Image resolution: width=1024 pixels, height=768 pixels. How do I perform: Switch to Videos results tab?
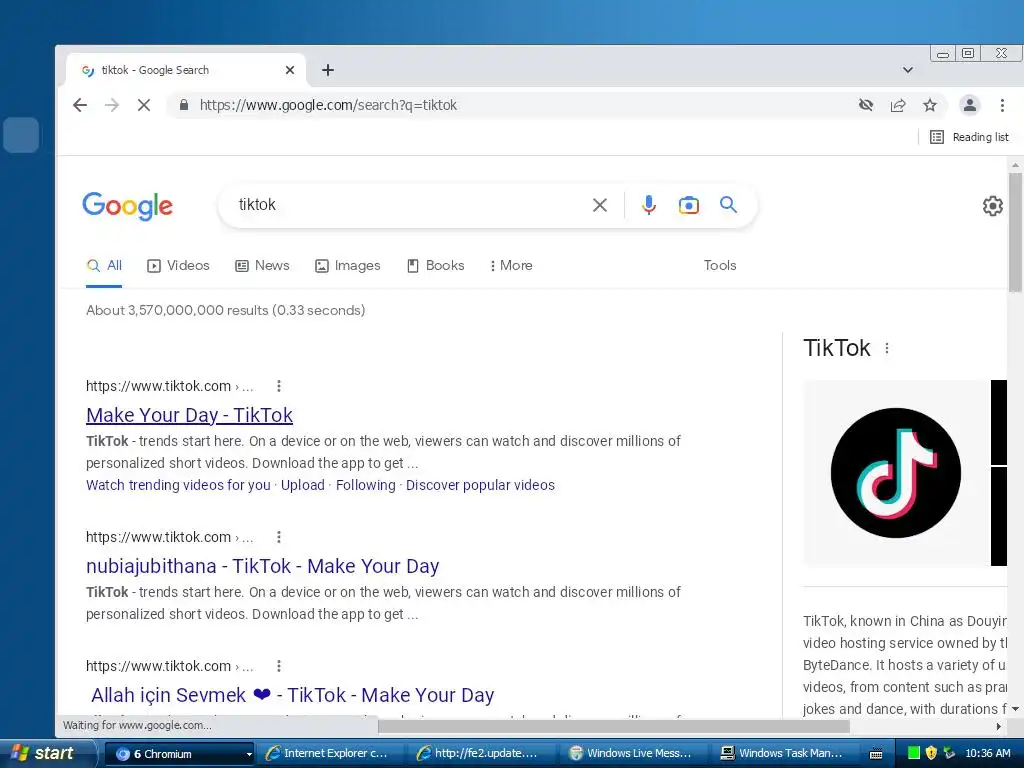pyautogui.click(x=178, y=266)
